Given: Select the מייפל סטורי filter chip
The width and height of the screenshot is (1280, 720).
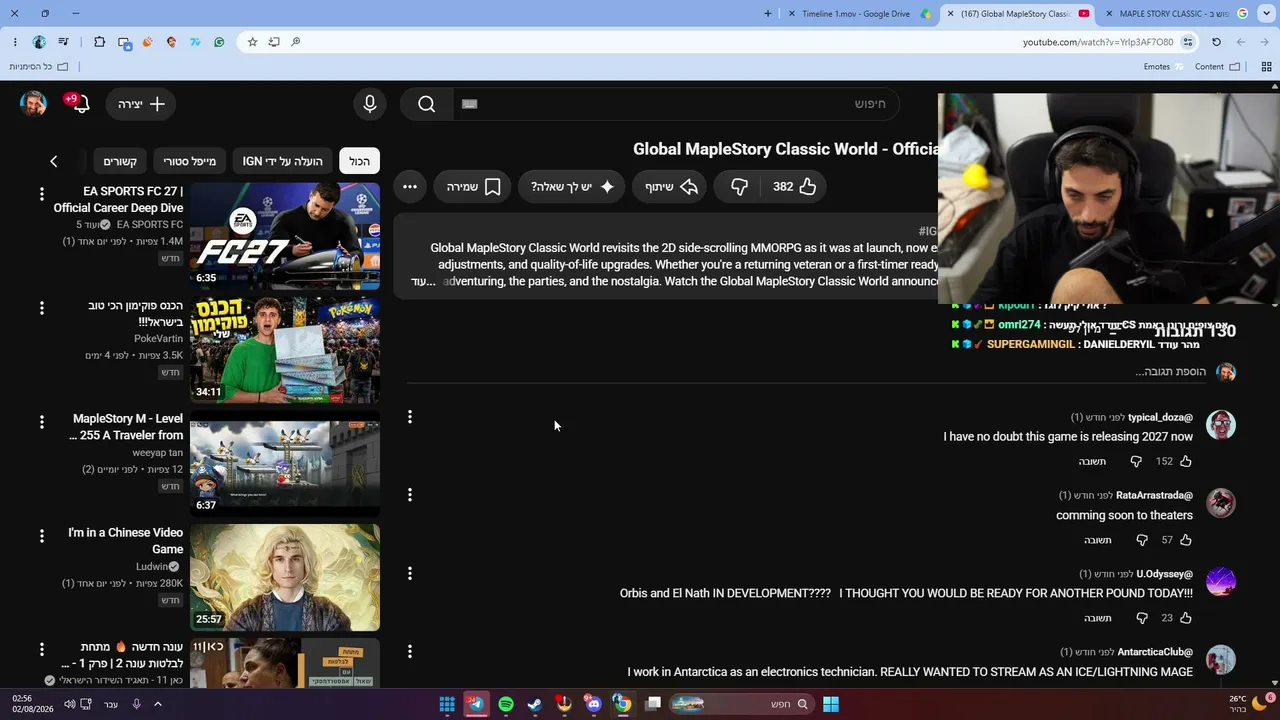Looking at the screenshot, I should pos(190,161).
